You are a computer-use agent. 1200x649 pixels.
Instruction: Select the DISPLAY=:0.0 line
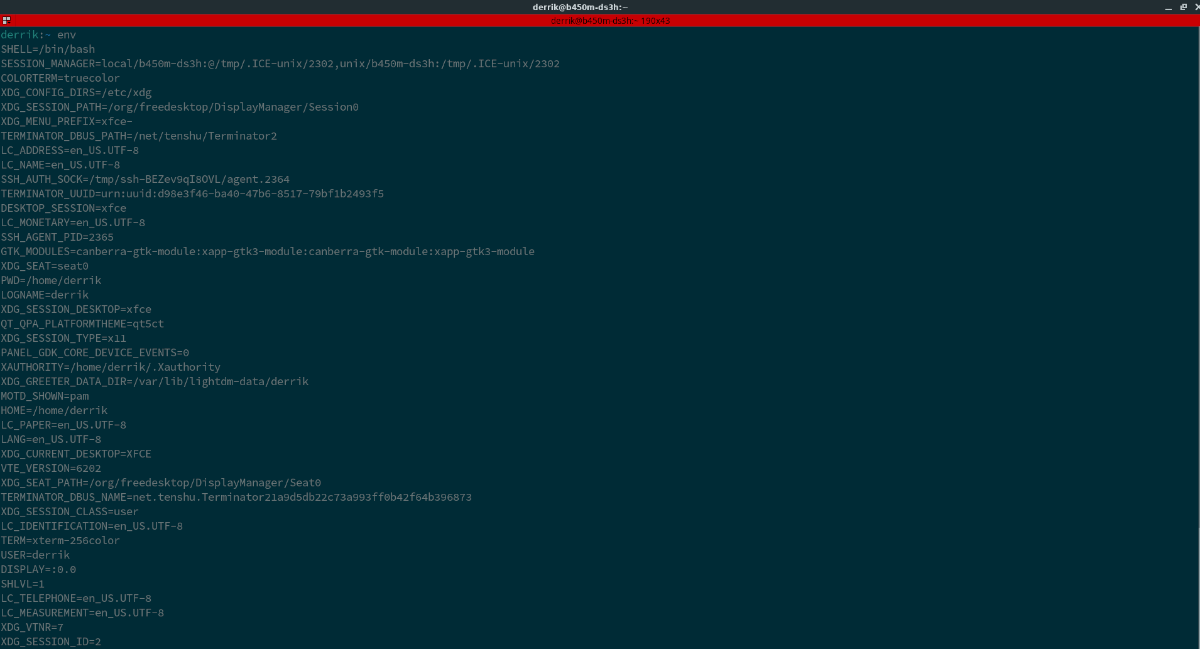(x=37, y=569)
